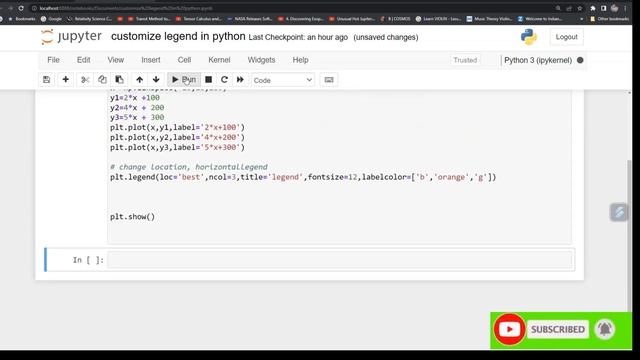Click the Last Checkpoint status text
640x360 pixels.
pyautogui.click(x=298, y=37)
